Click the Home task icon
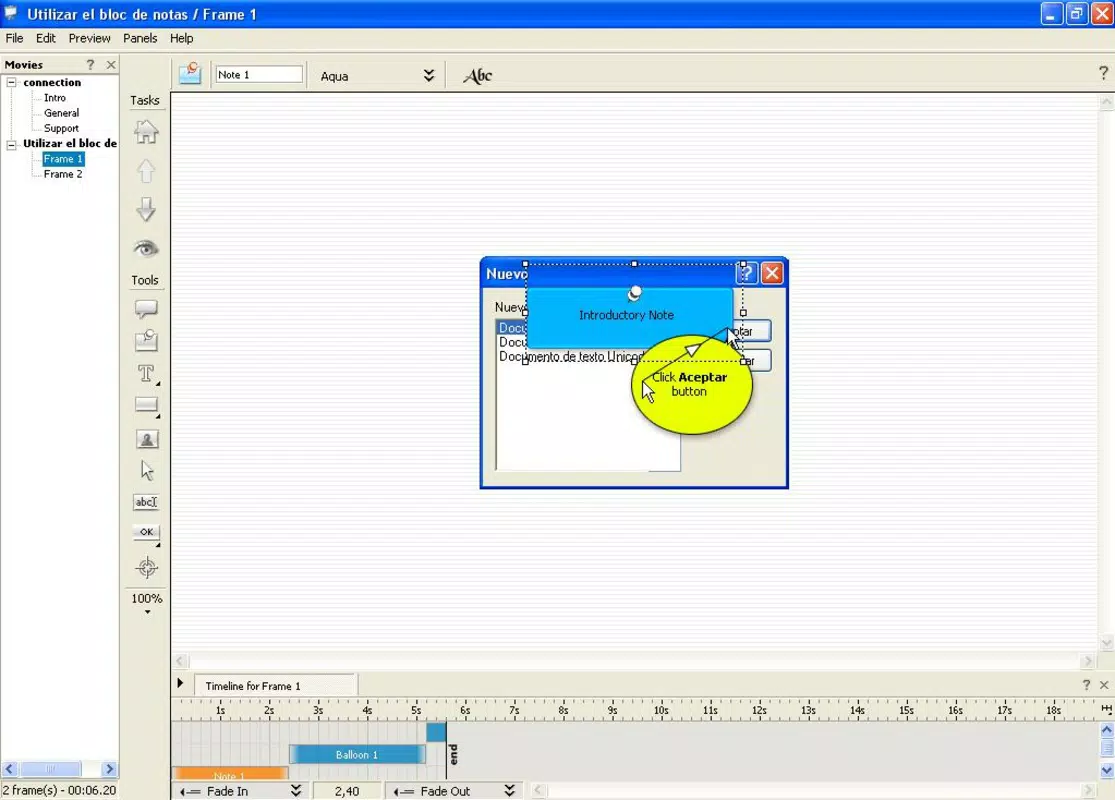This screenshot has height=800, width=1115. [146, 132]
